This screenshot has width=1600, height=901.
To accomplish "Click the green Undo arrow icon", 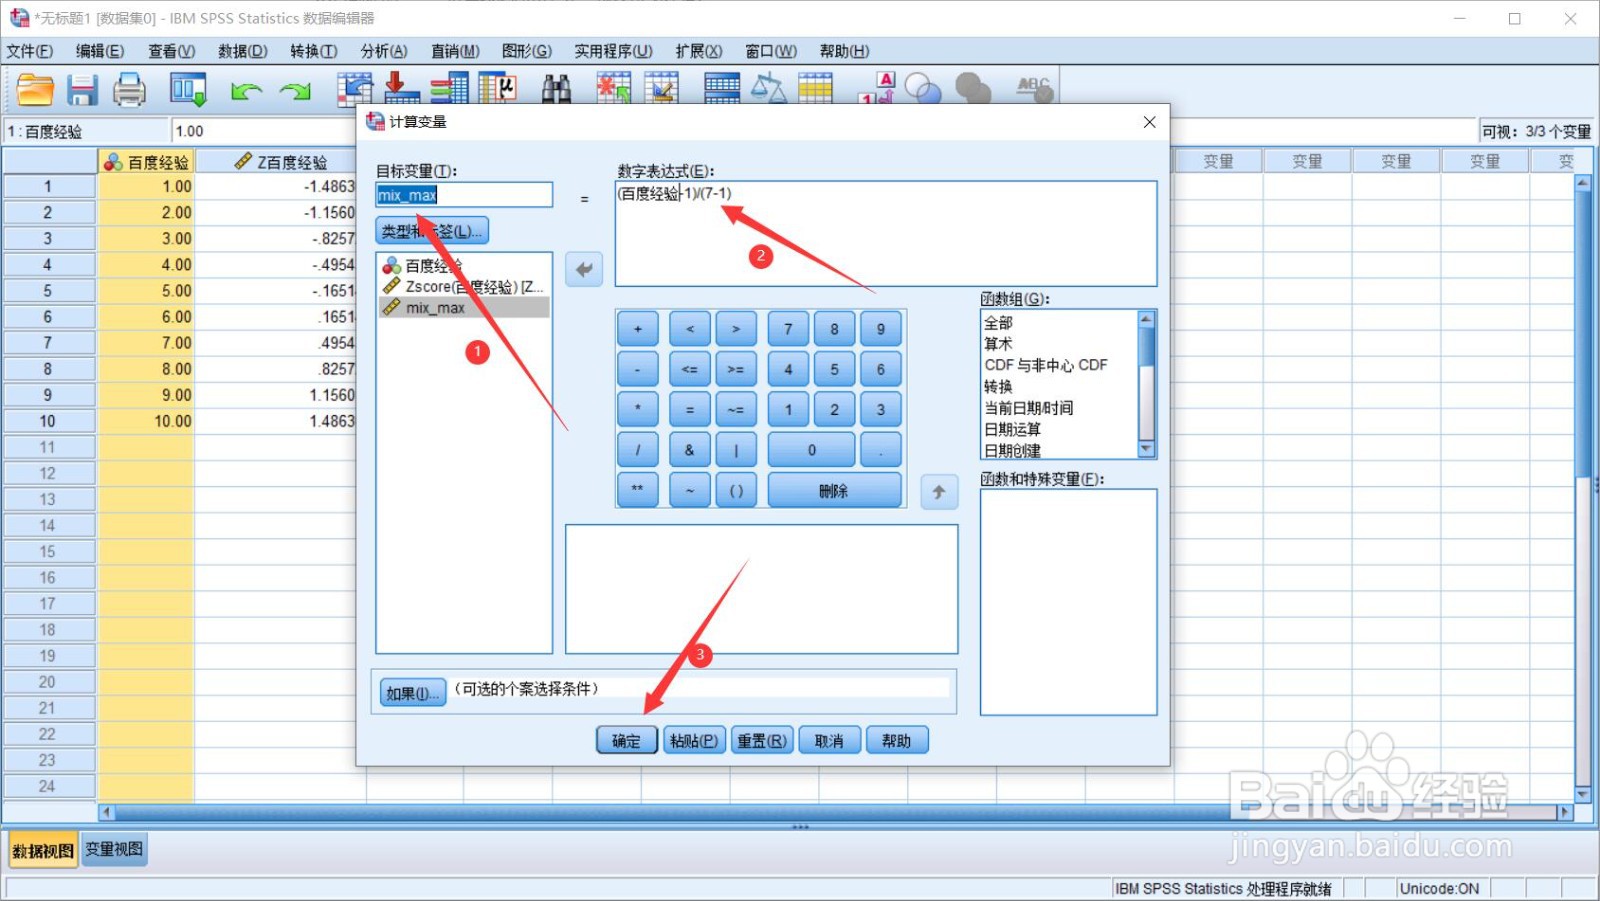I will (x=246, y=91).
